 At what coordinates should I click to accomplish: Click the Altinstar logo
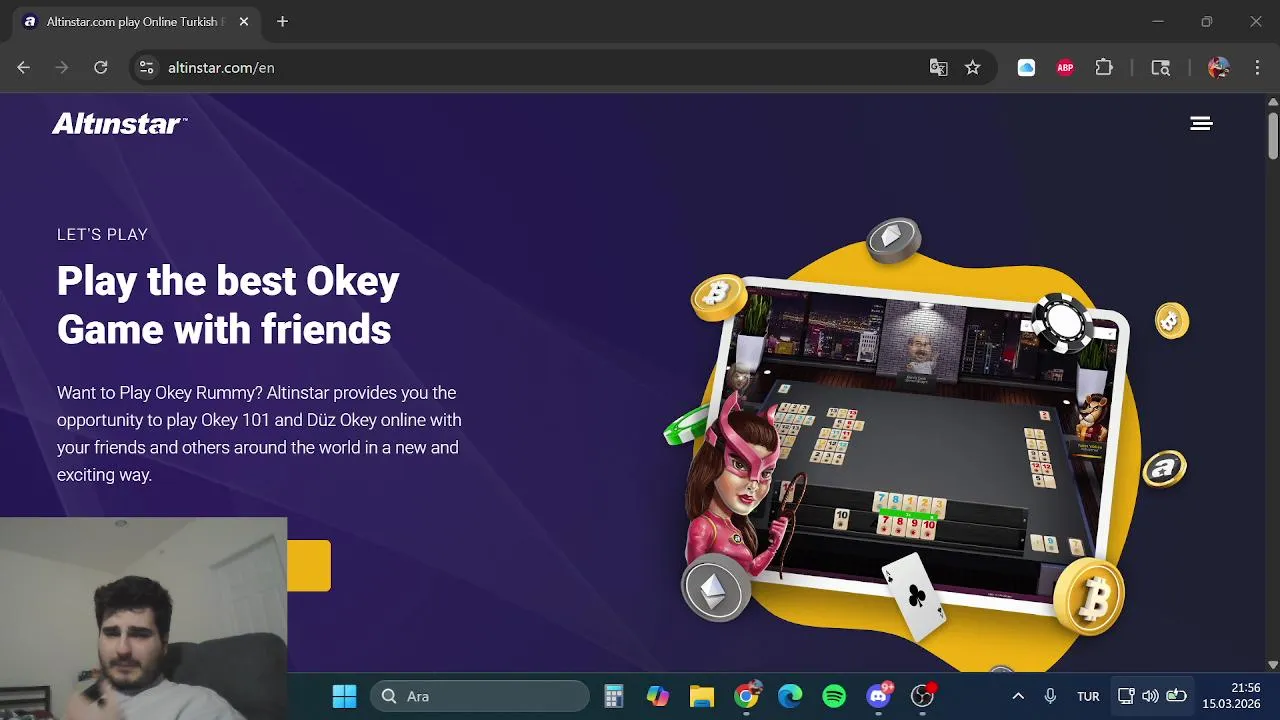click(x=119, y=123)
